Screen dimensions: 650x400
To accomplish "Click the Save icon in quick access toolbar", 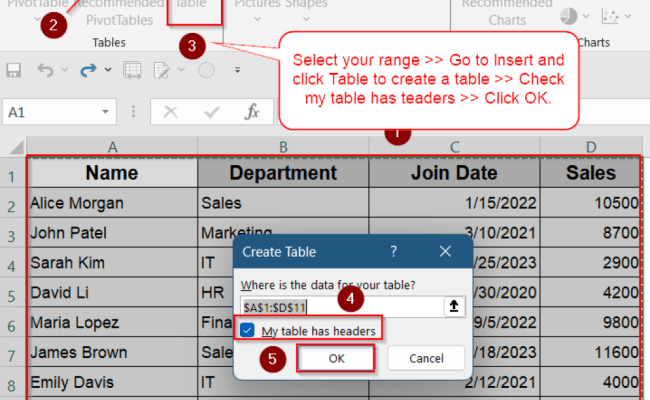I will tap(14, 70).
